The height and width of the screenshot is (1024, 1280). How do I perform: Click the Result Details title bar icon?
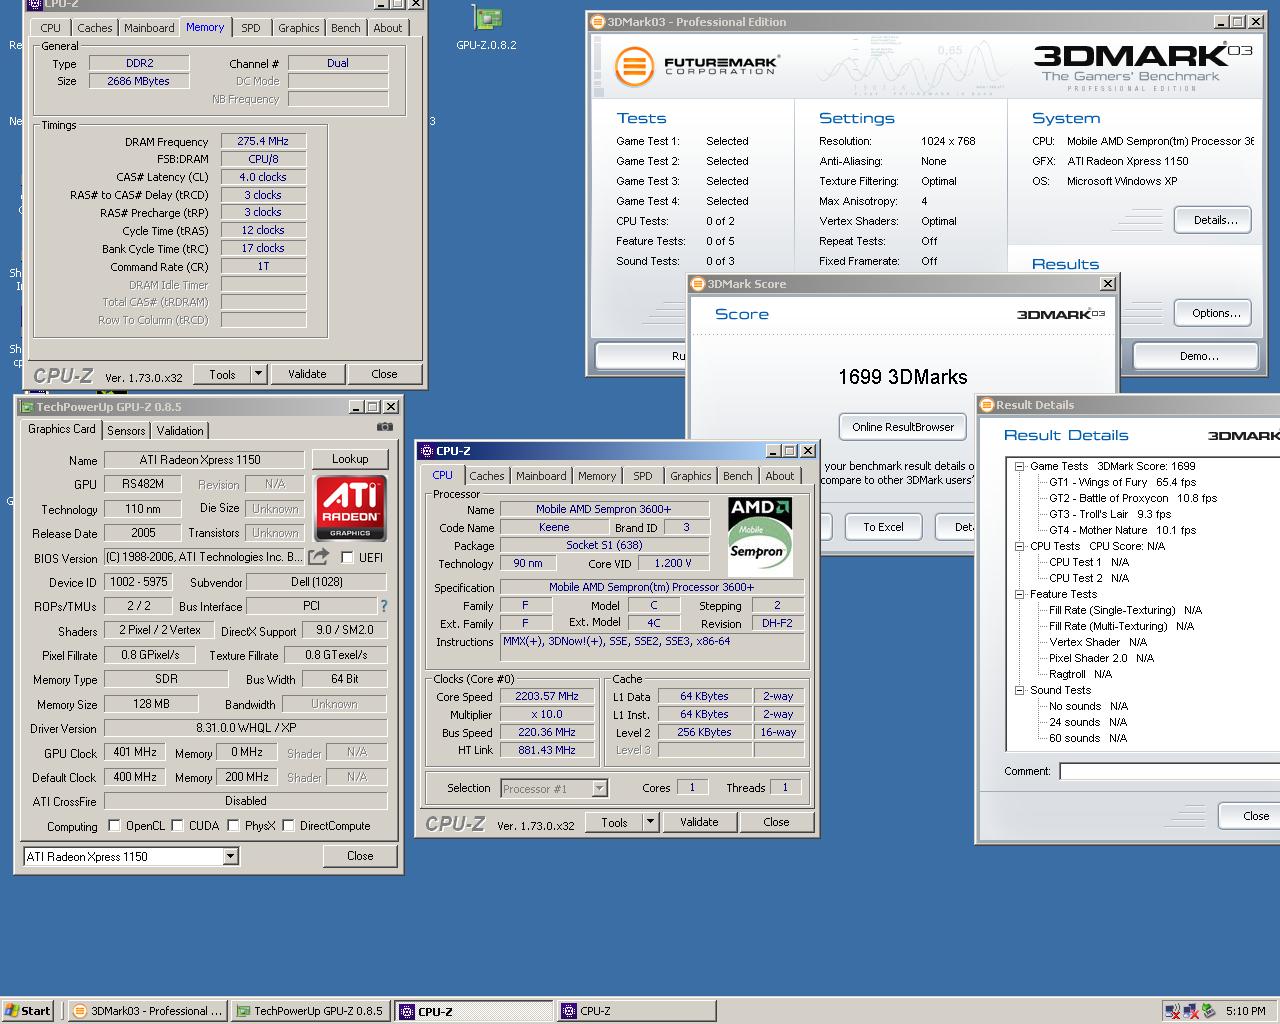pyautogui.click(x=987, y=405)
